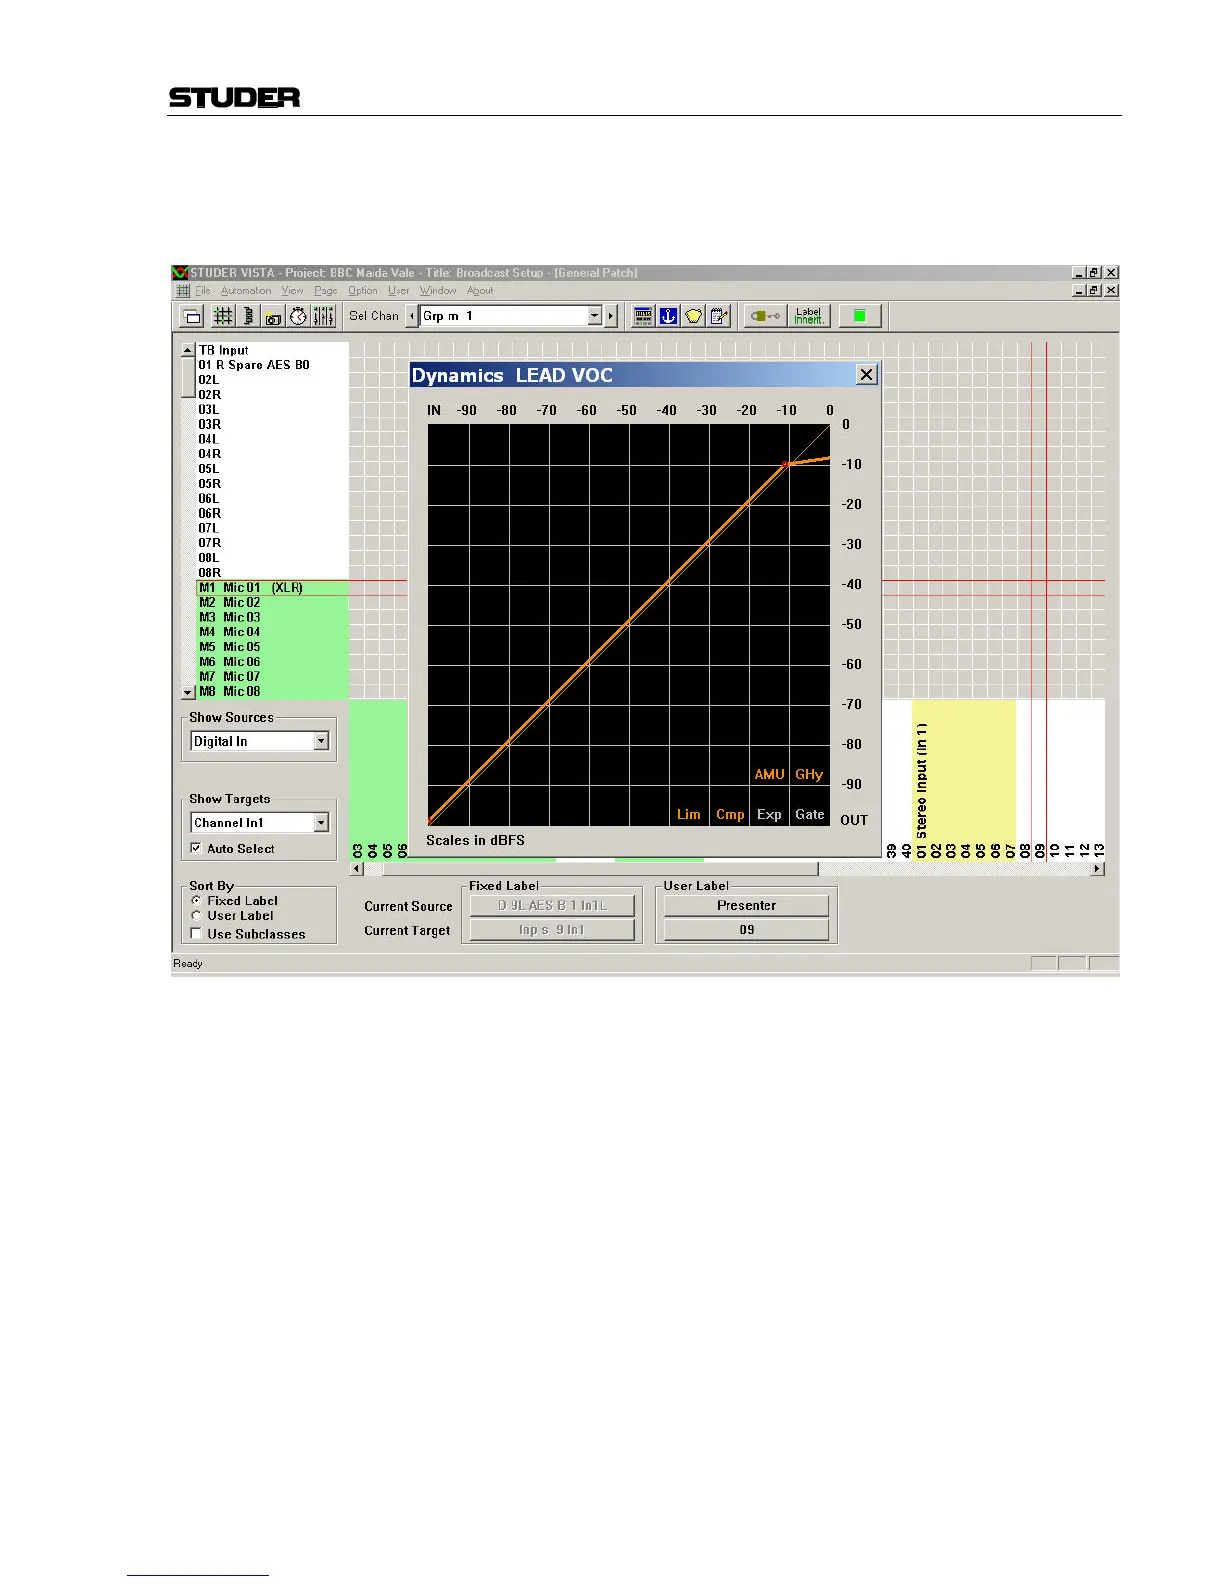Toggle the GHy indicator
The width and height of the screenshot is (1224, 1584).
click(x=809, y=774)
